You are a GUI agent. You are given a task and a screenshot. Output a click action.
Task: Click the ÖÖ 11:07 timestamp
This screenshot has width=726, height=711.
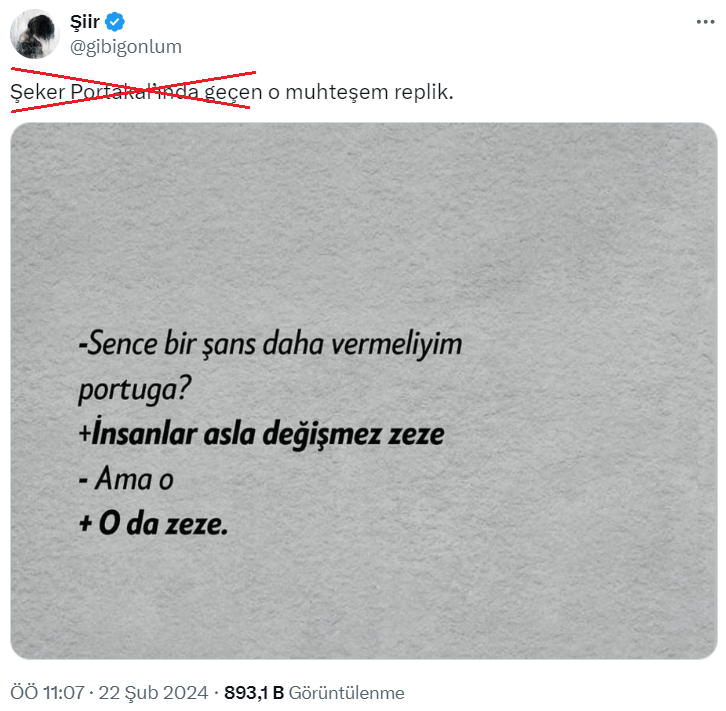coord(47,693)
